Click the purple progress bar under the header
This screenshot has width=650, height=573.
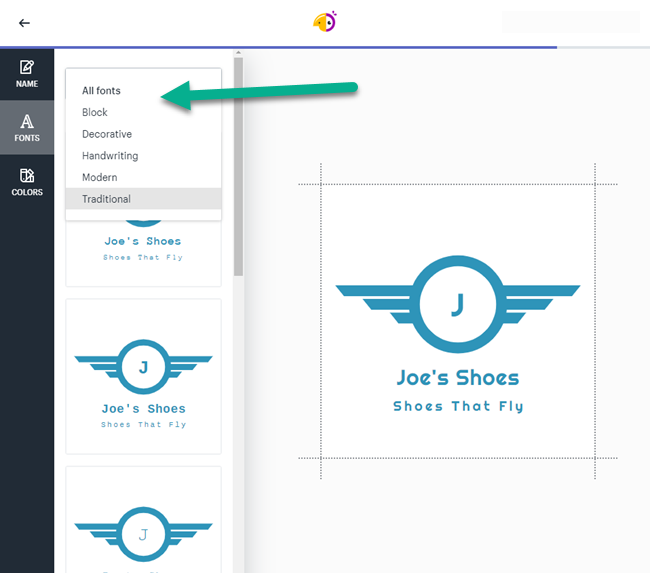tap(300, 47)
